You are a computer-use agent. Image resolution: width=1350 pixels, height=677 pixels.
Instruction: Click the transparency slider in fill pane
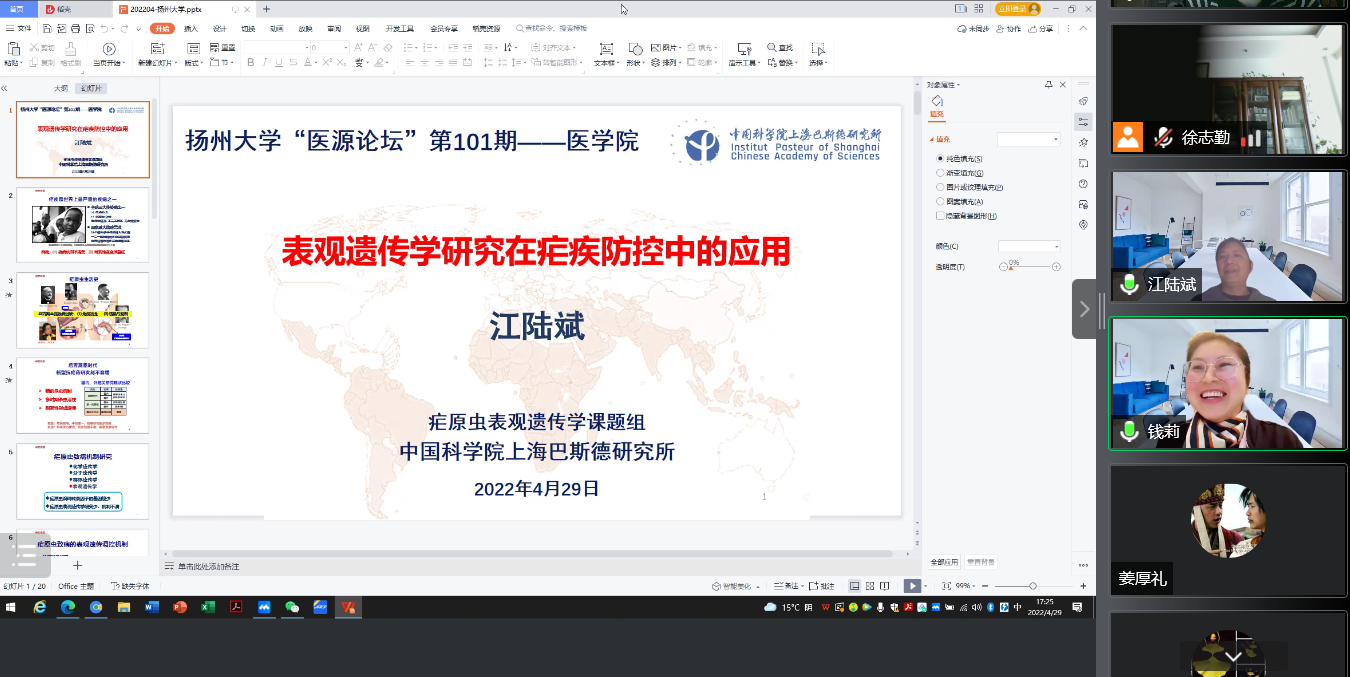[1029, 267]
